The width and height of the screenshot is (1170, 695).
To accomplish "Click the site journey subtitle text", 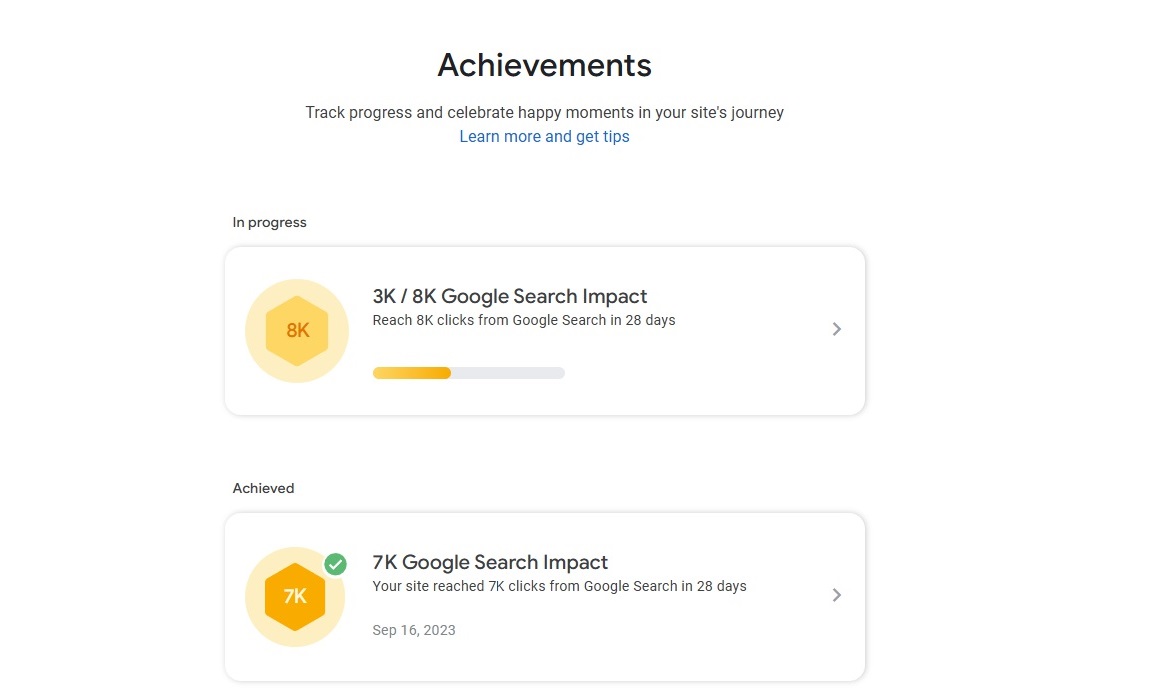I will tap(544, 112).
